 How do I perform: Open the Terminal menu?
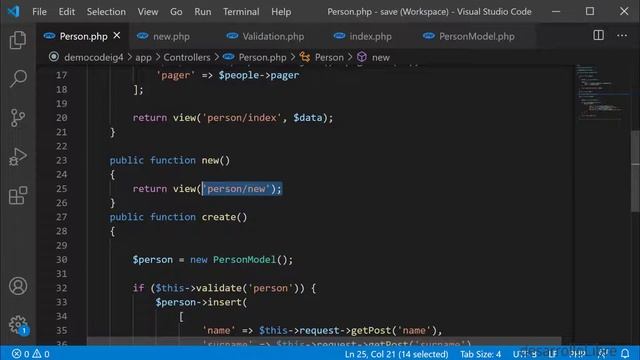pos(241,11)
